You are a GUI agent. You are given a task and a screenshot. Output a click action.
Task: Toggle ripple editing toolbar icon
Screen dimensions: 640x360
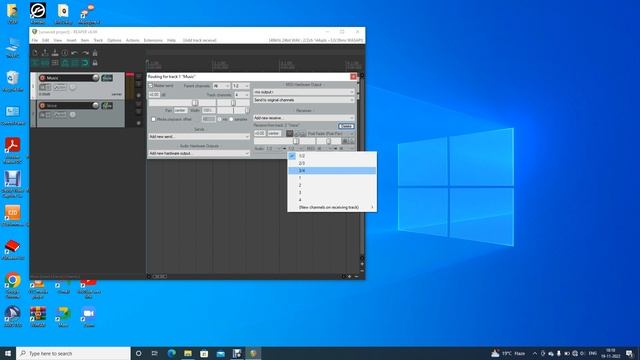point(55,63)
